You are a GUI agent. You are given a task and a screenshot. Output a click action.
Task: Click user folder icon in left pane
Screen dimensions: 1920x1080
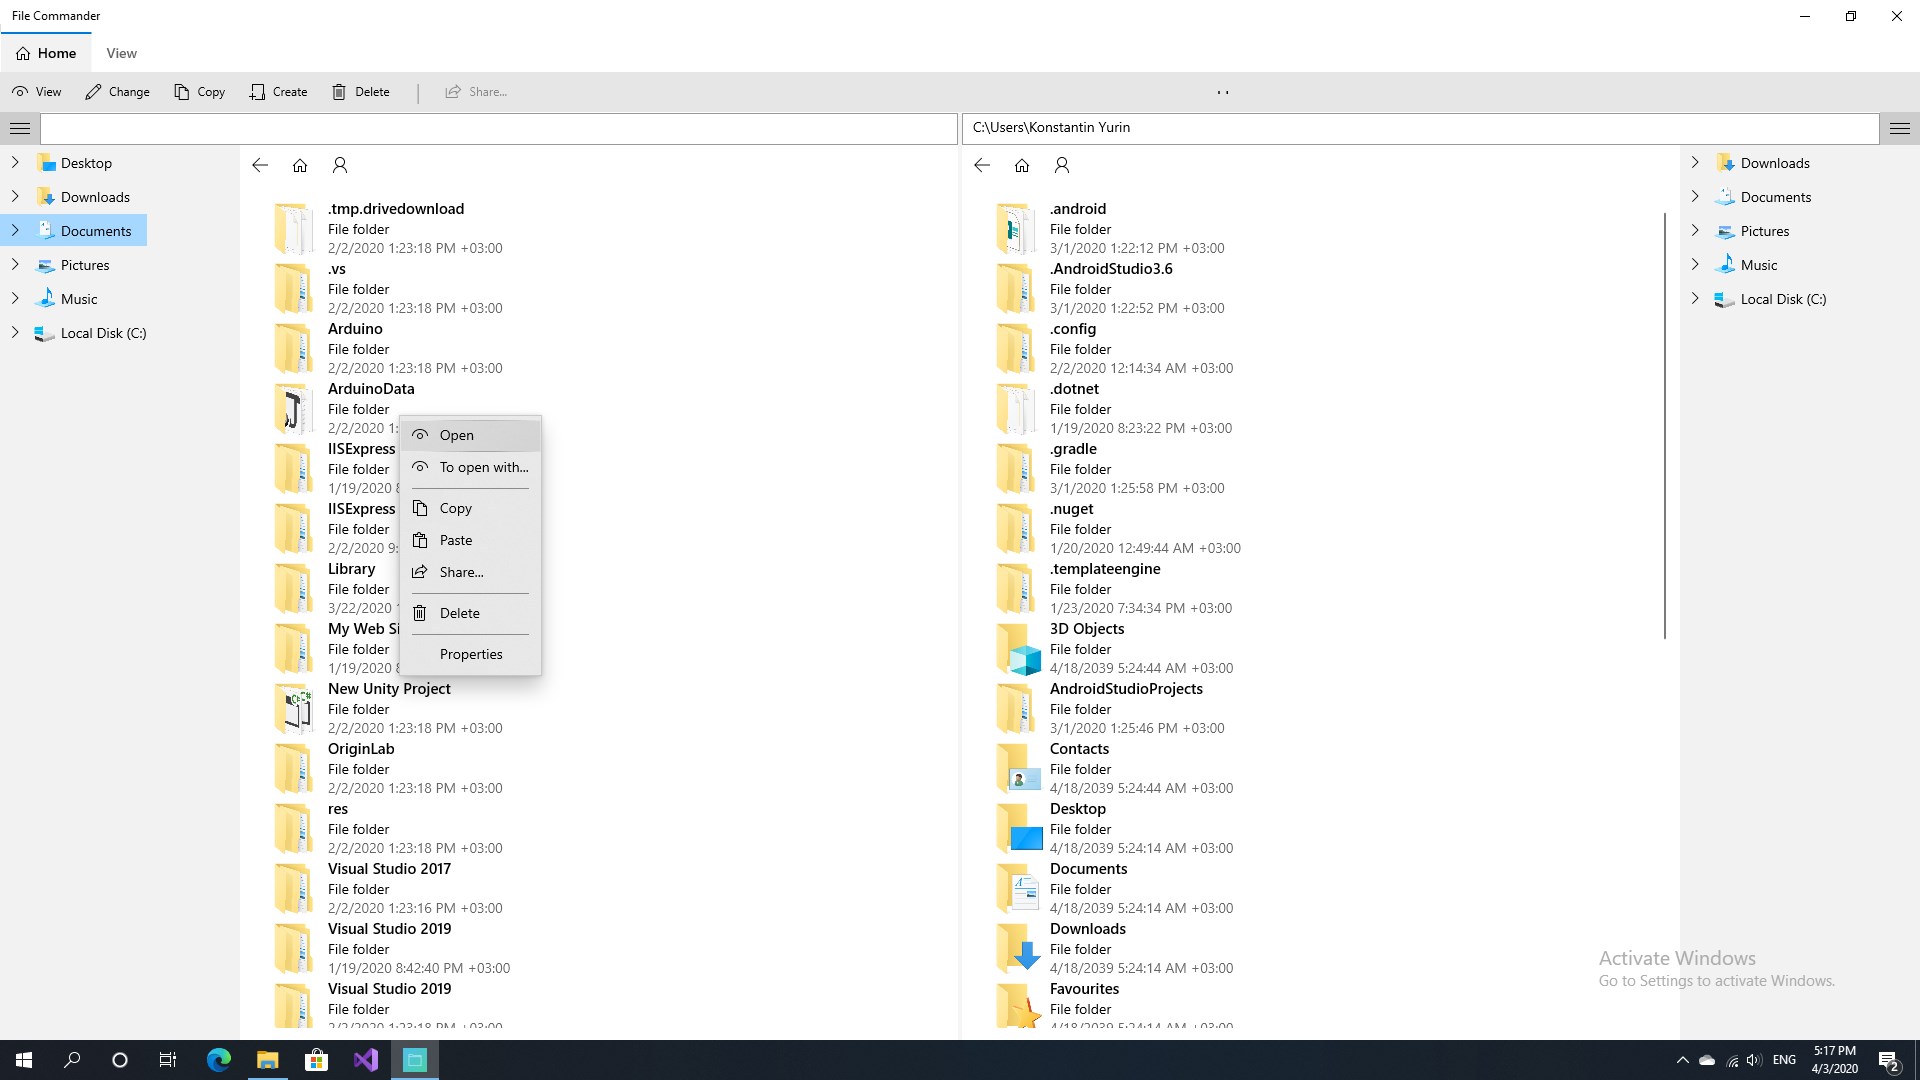340,165
